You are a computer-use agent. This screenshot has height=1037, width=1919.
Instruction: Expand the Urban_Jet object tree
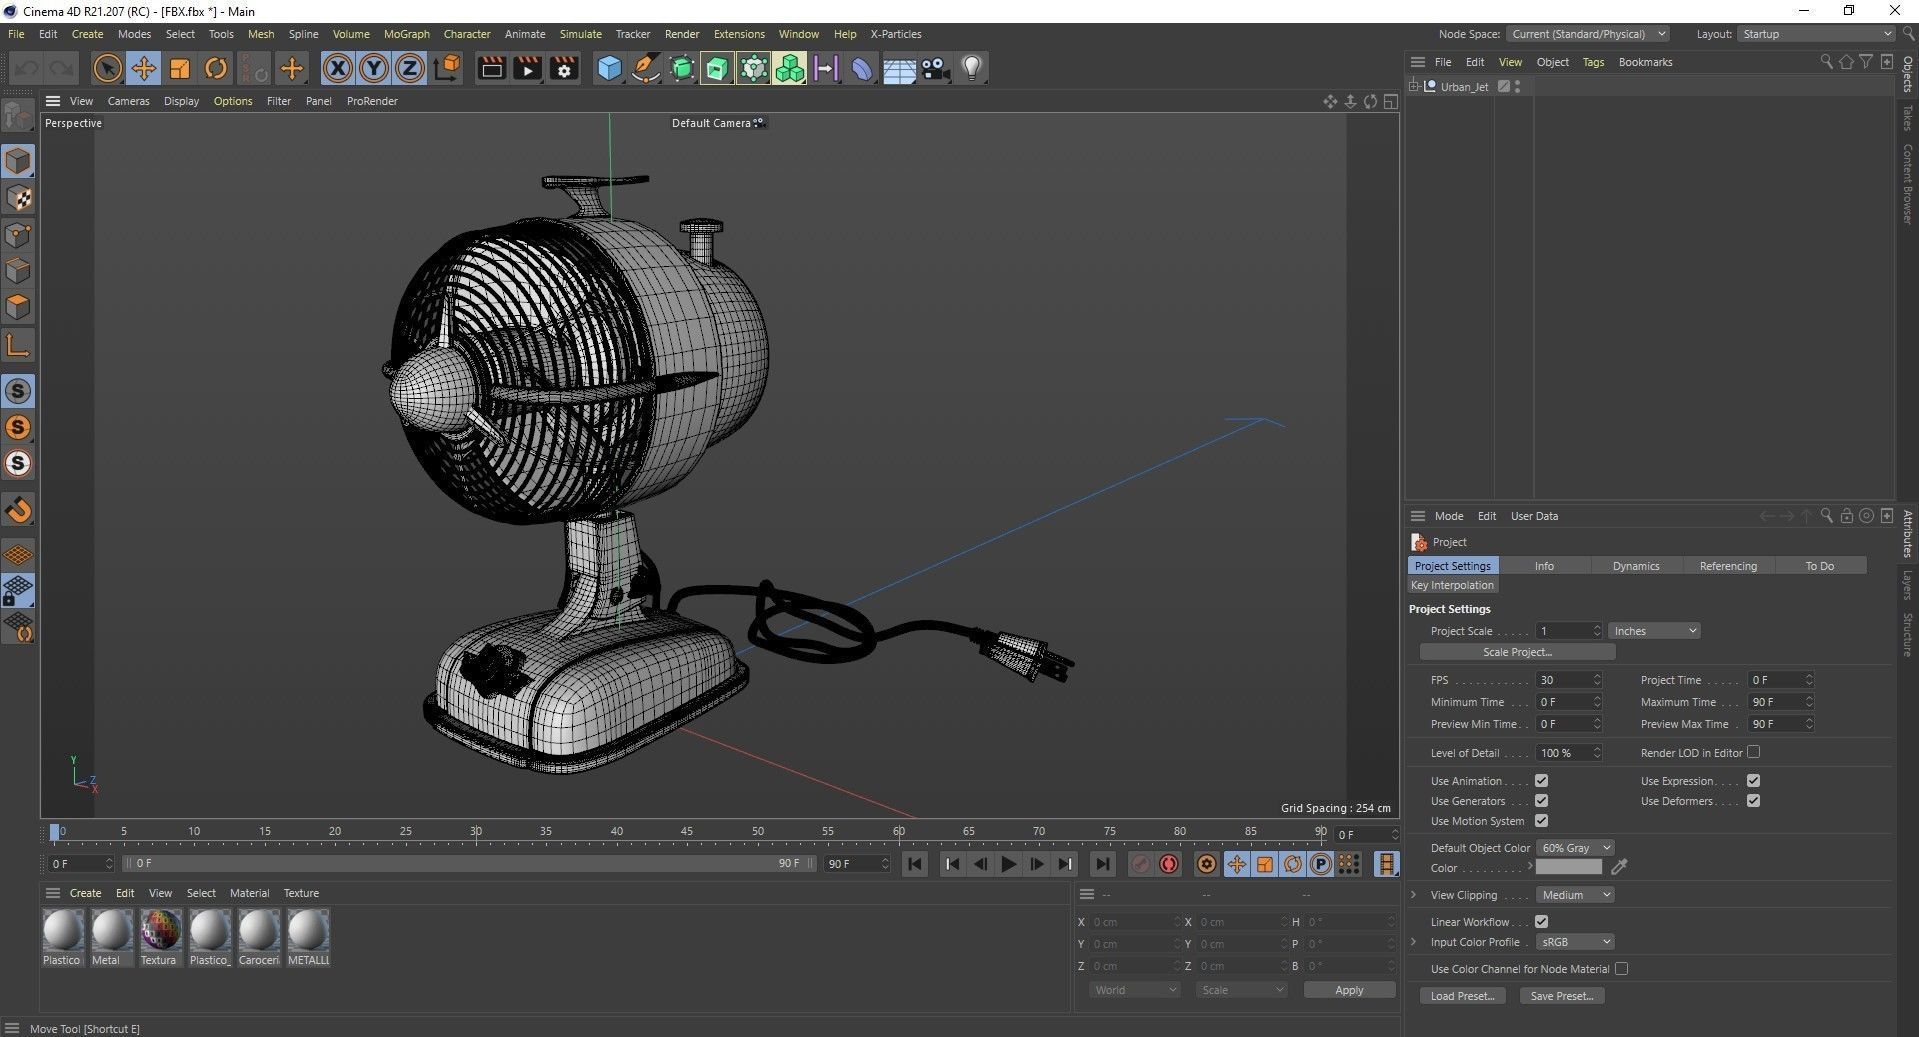pos(1414,87)
